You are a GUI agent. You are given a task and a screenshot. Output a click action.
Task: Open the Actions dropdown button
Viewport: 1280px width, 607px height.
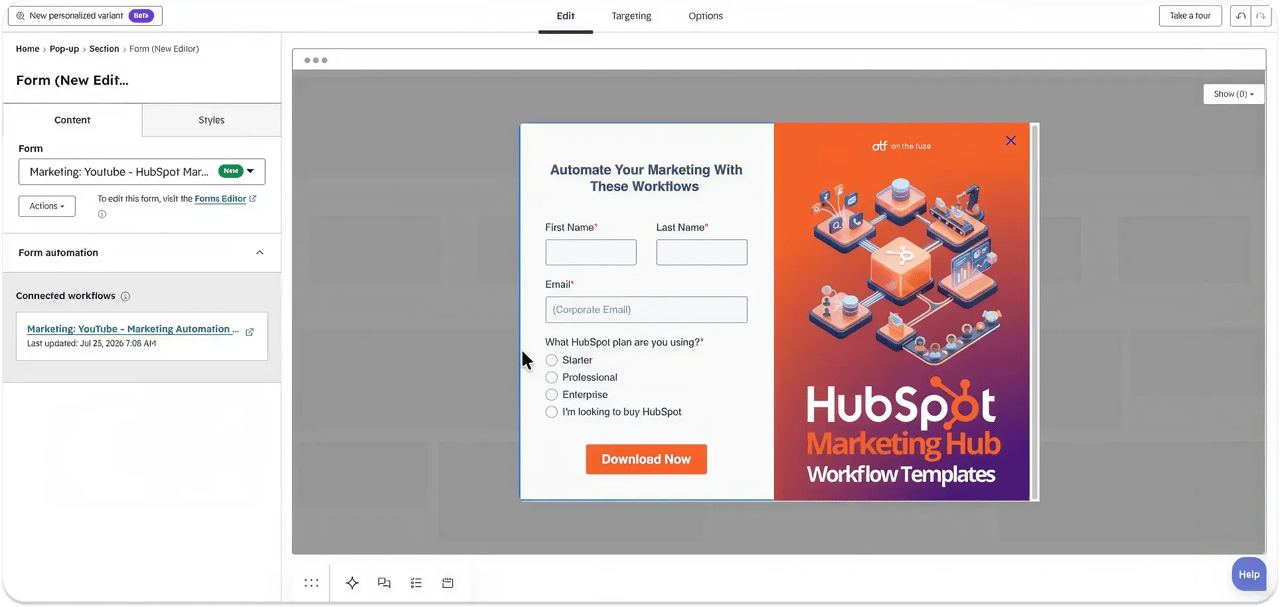pos(47,206)
